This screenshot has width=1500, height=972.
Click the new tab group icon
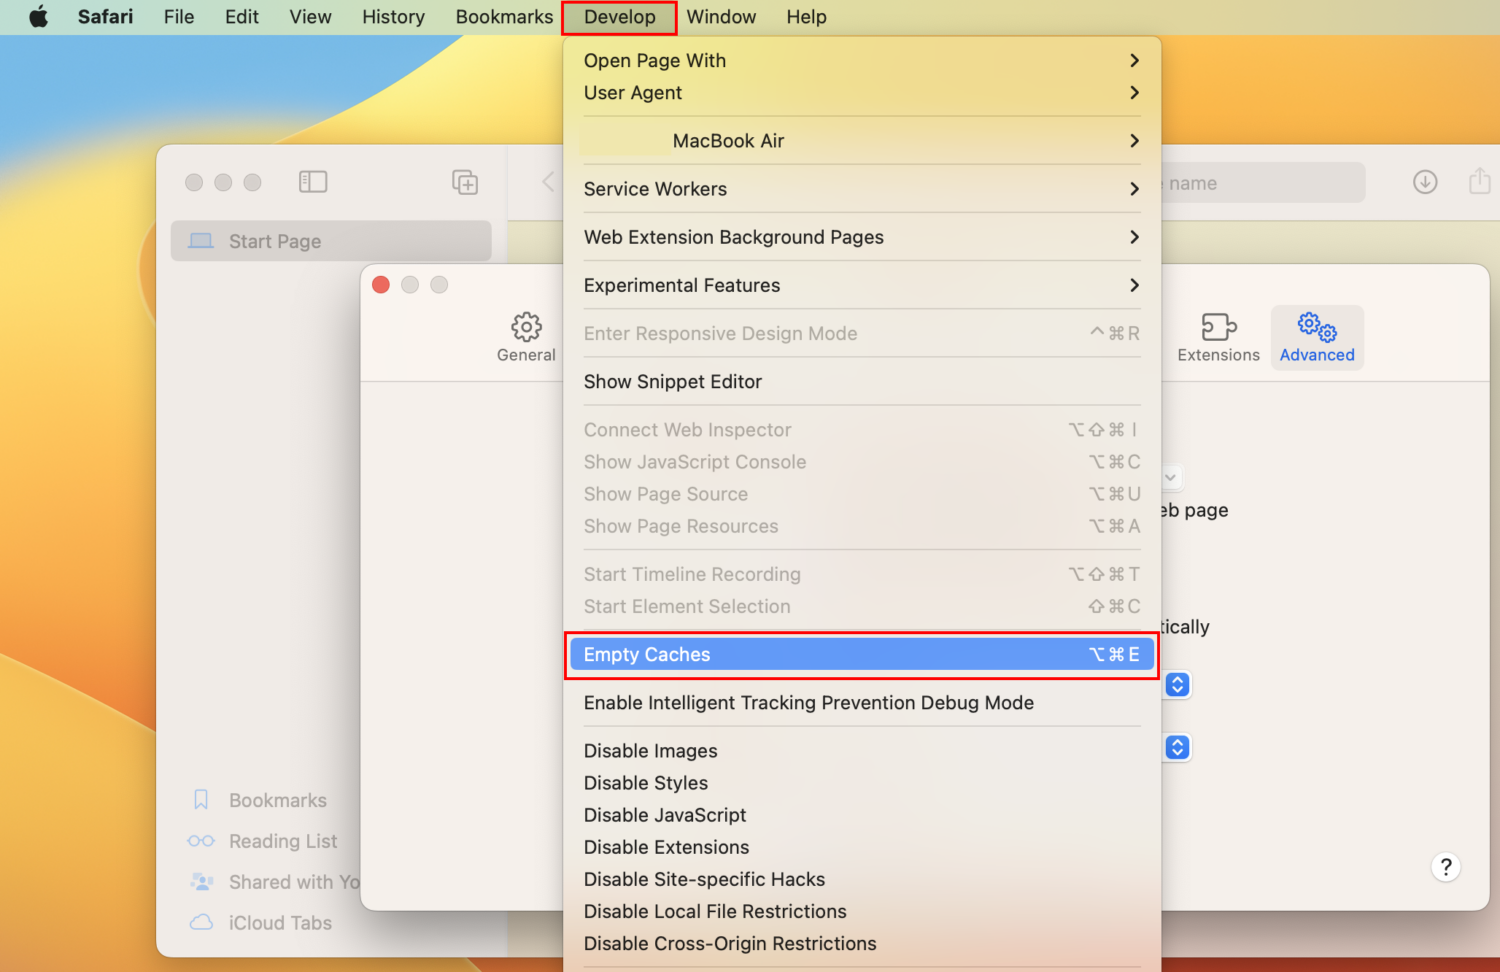pos(465,182)
